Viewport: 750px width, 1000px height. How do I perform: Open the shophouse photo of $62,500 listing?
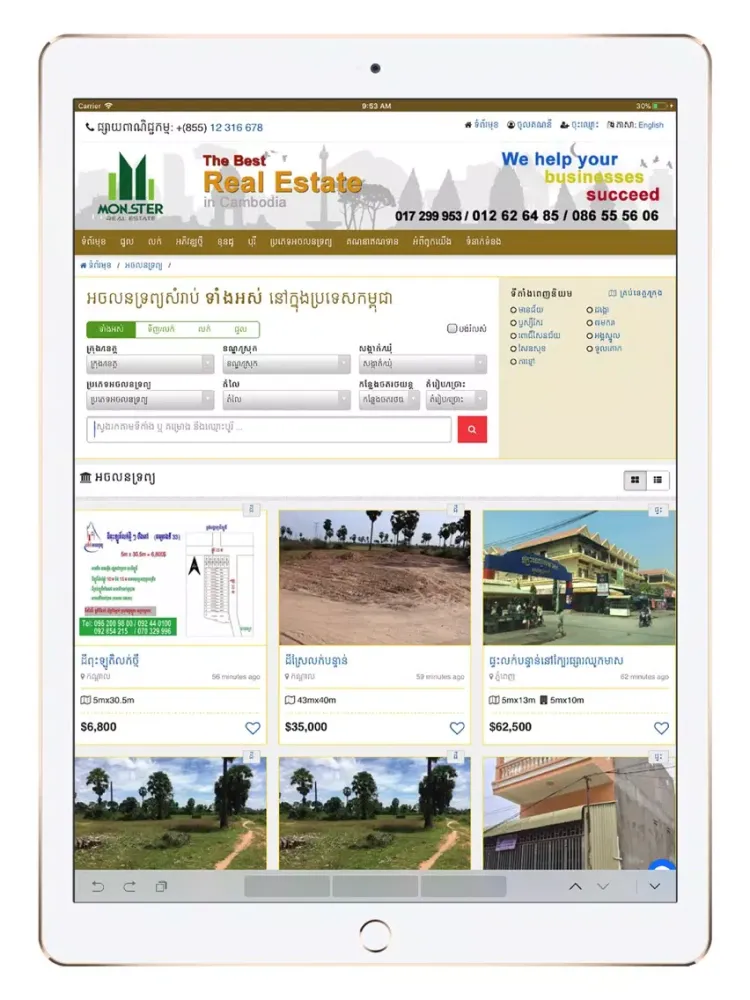579,577
